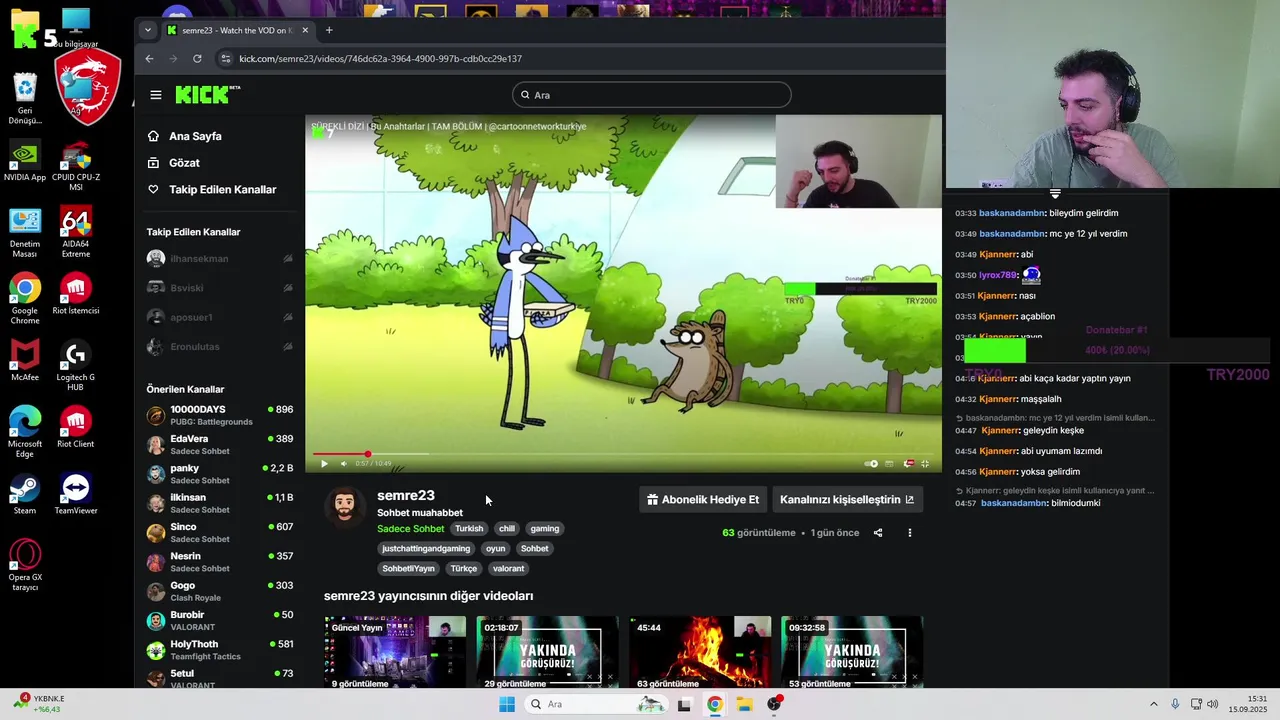Open a new Chrome tab
Image resolution: width=1280 pixels, height=720 pixels.
pos(329,30)
